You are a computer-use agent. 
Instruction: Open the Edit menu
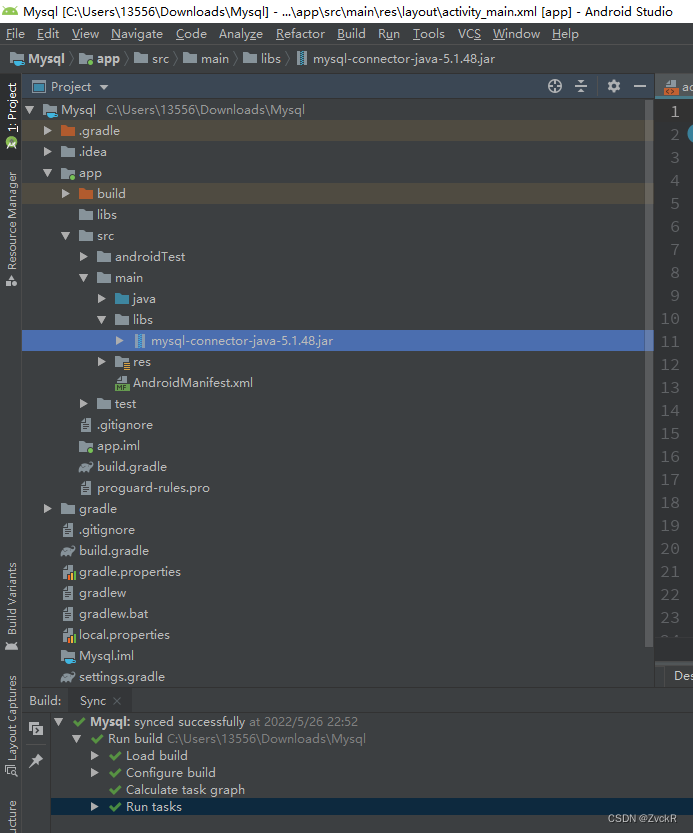point(48,34)
